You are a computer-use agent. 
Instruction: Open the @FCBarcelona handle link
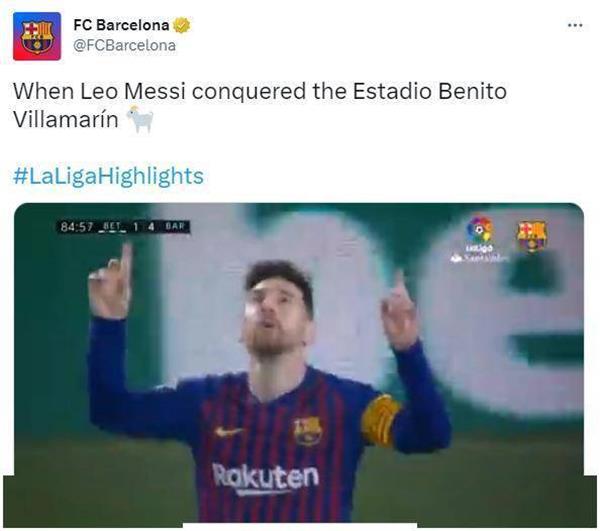click(124, 46)
